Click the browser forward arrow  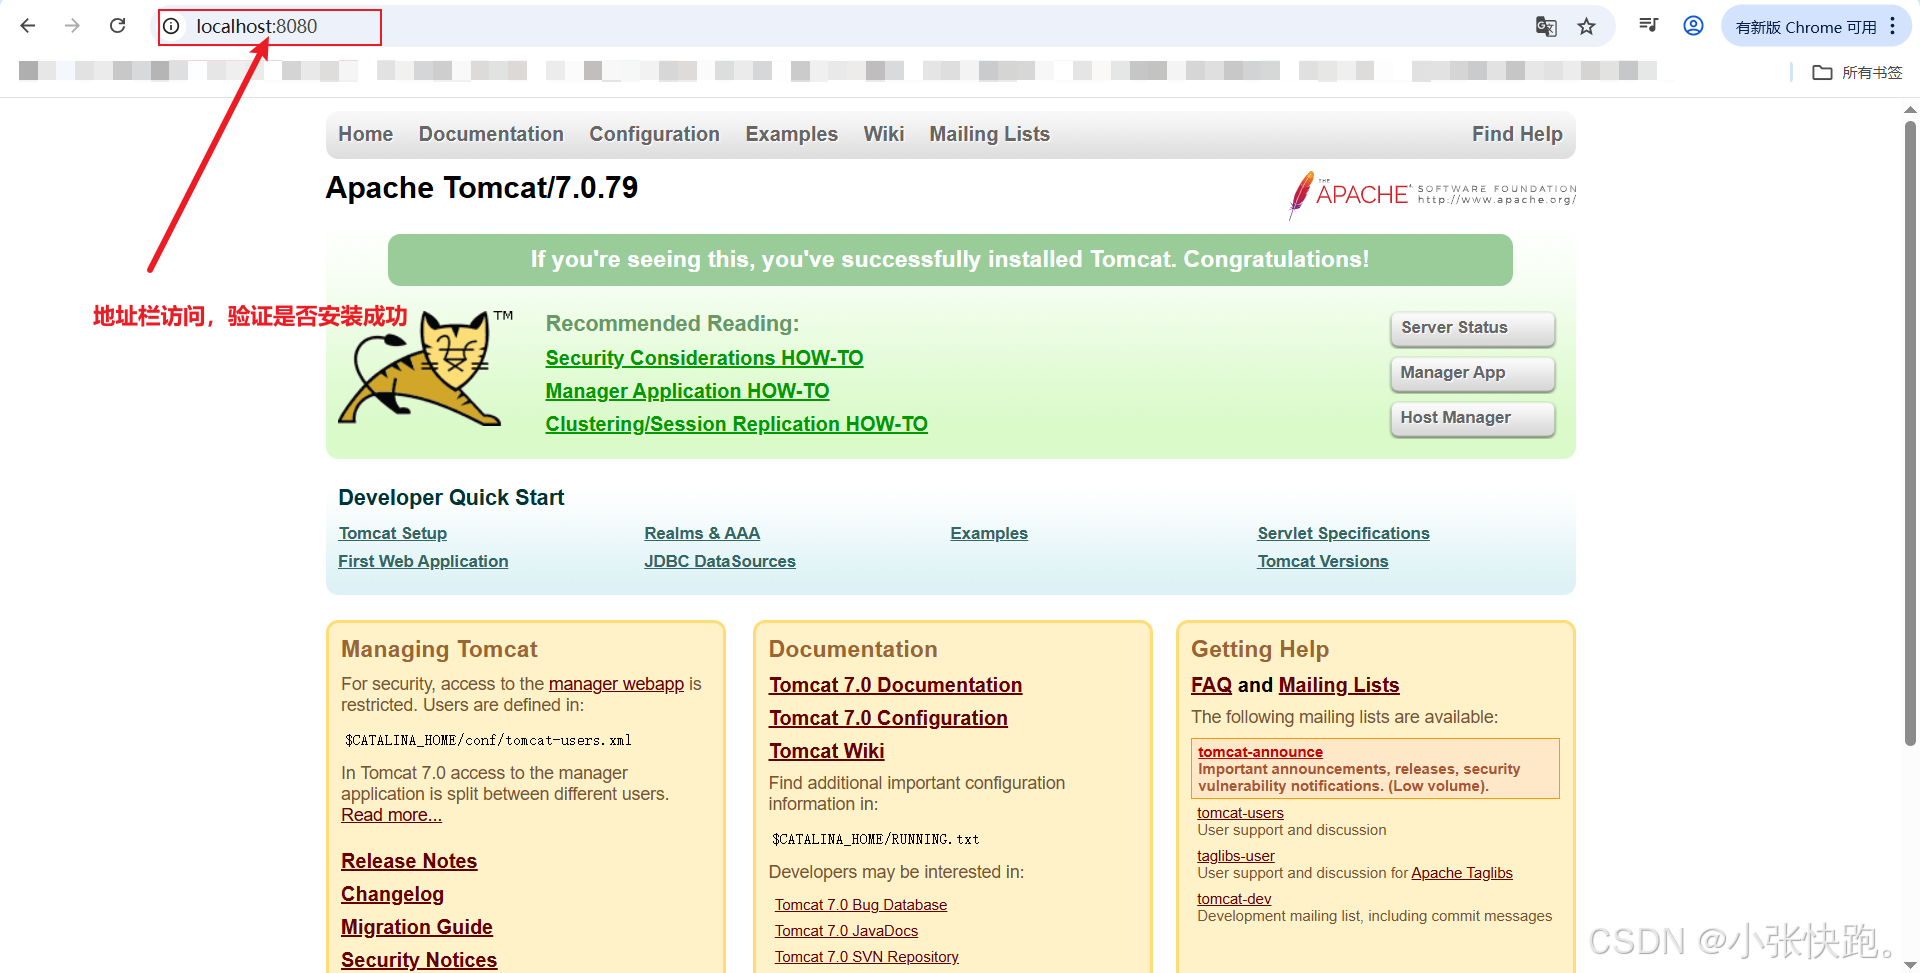[x=72, y=26]
